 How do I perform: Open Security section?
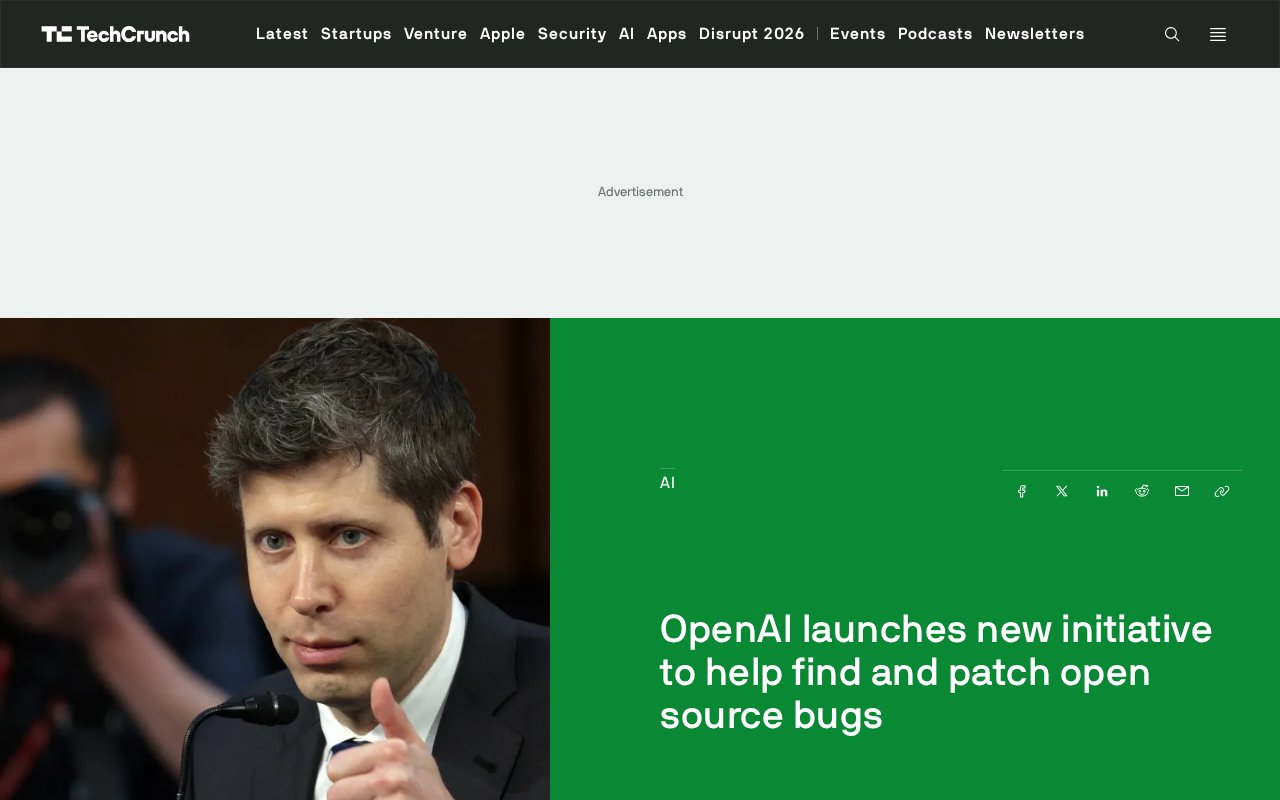click(x=572, y=34)
